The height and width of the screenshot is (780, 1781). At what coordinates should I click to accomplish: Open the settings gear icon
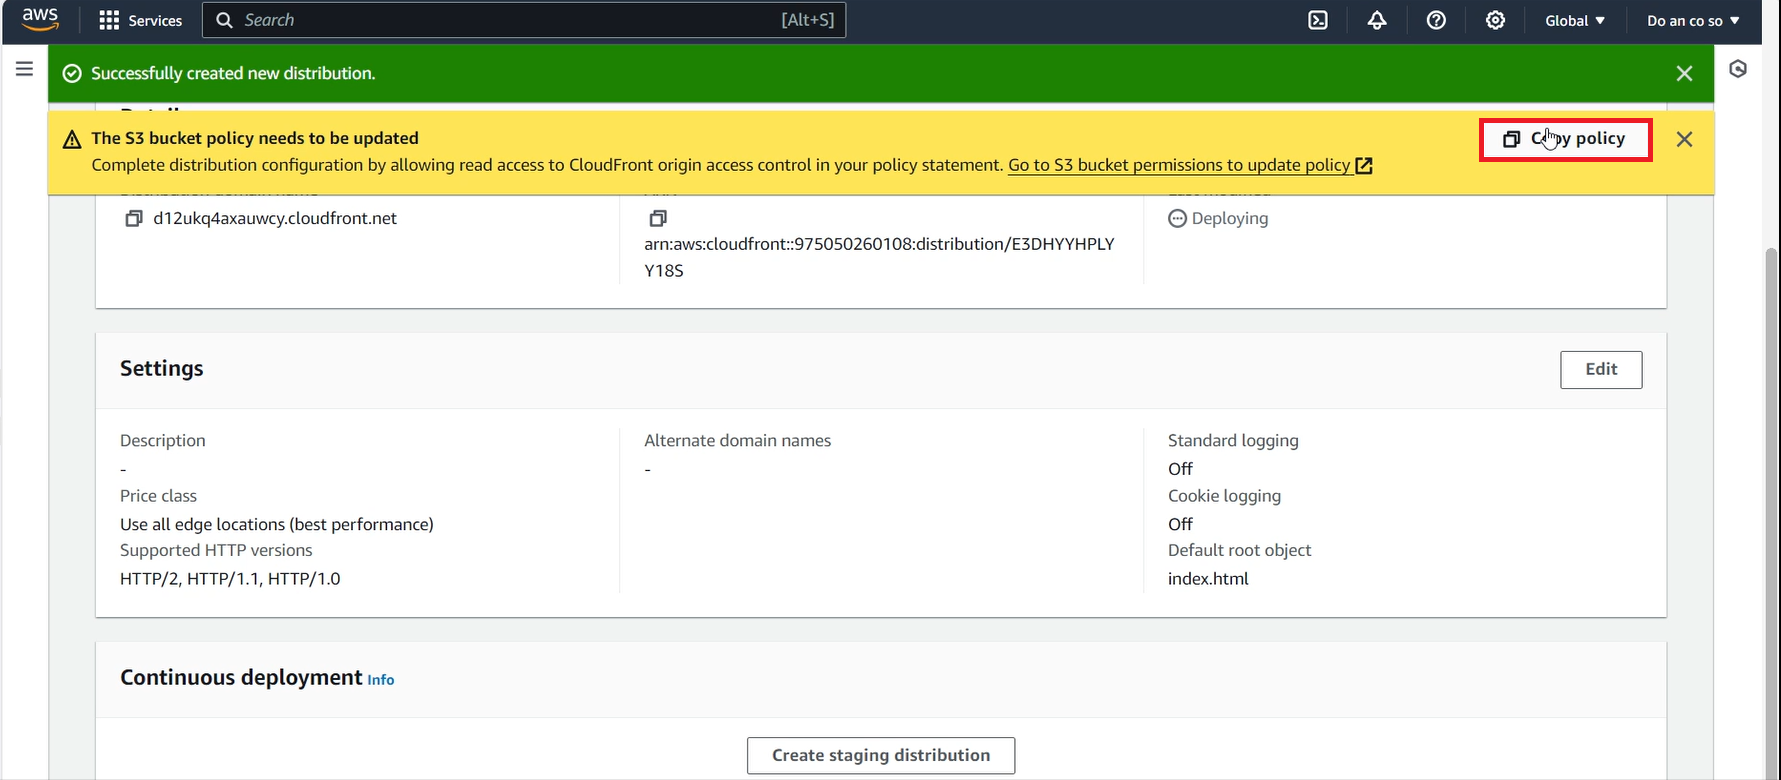[x=1495, y=20]
